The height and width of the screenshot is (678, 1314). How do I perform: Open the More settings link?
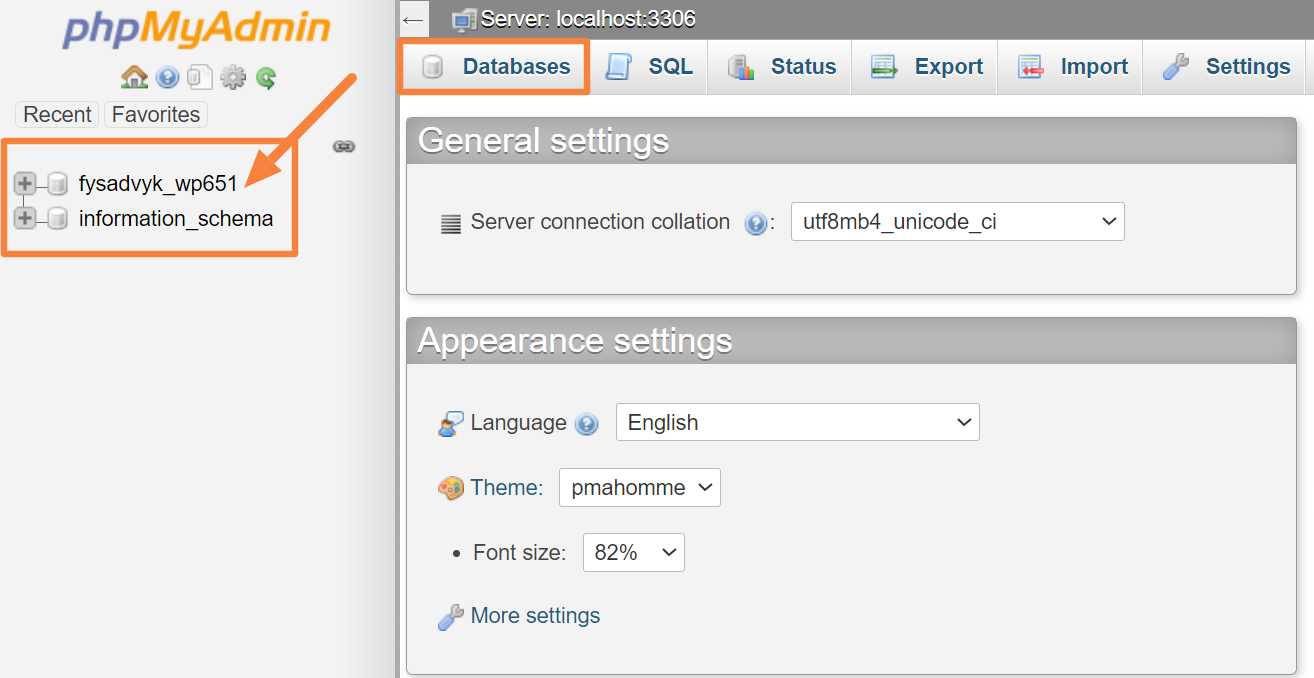535,615
